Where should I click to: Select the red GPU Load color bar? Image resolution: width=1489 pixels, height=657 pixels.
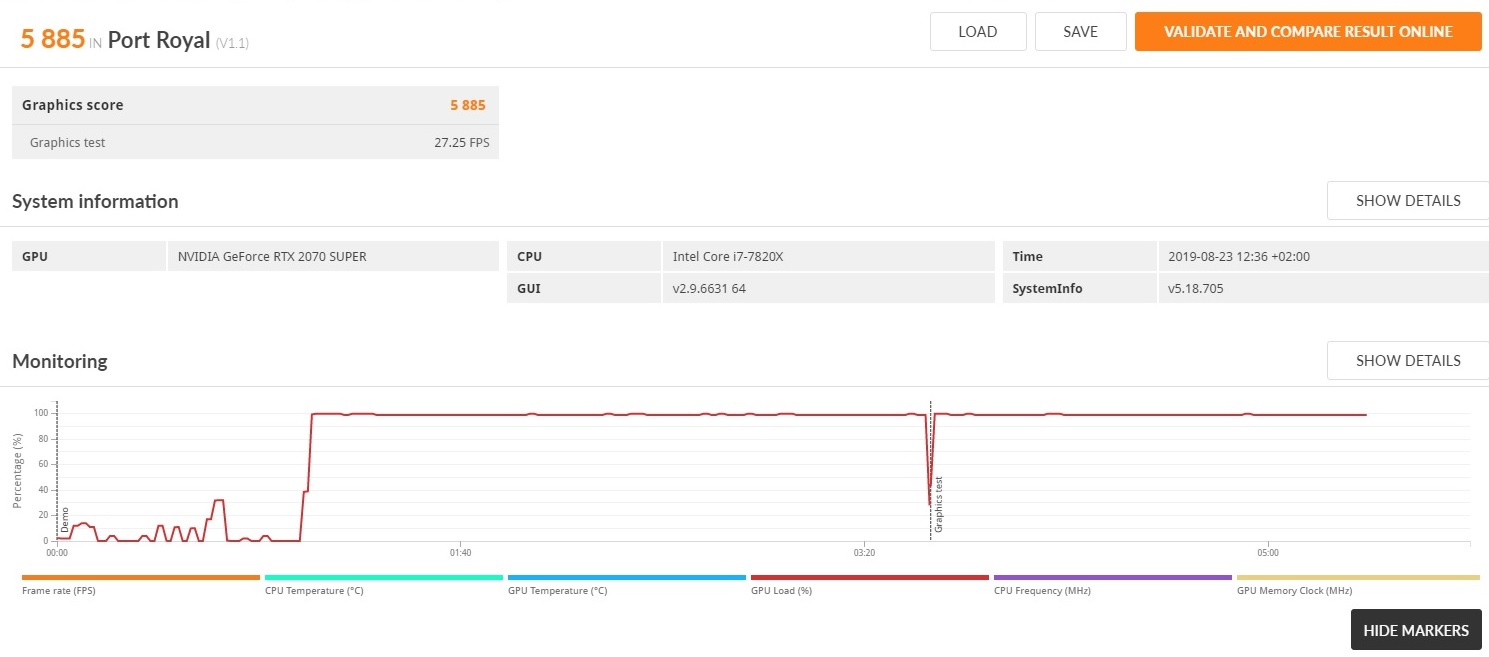(x=870, y=577)
